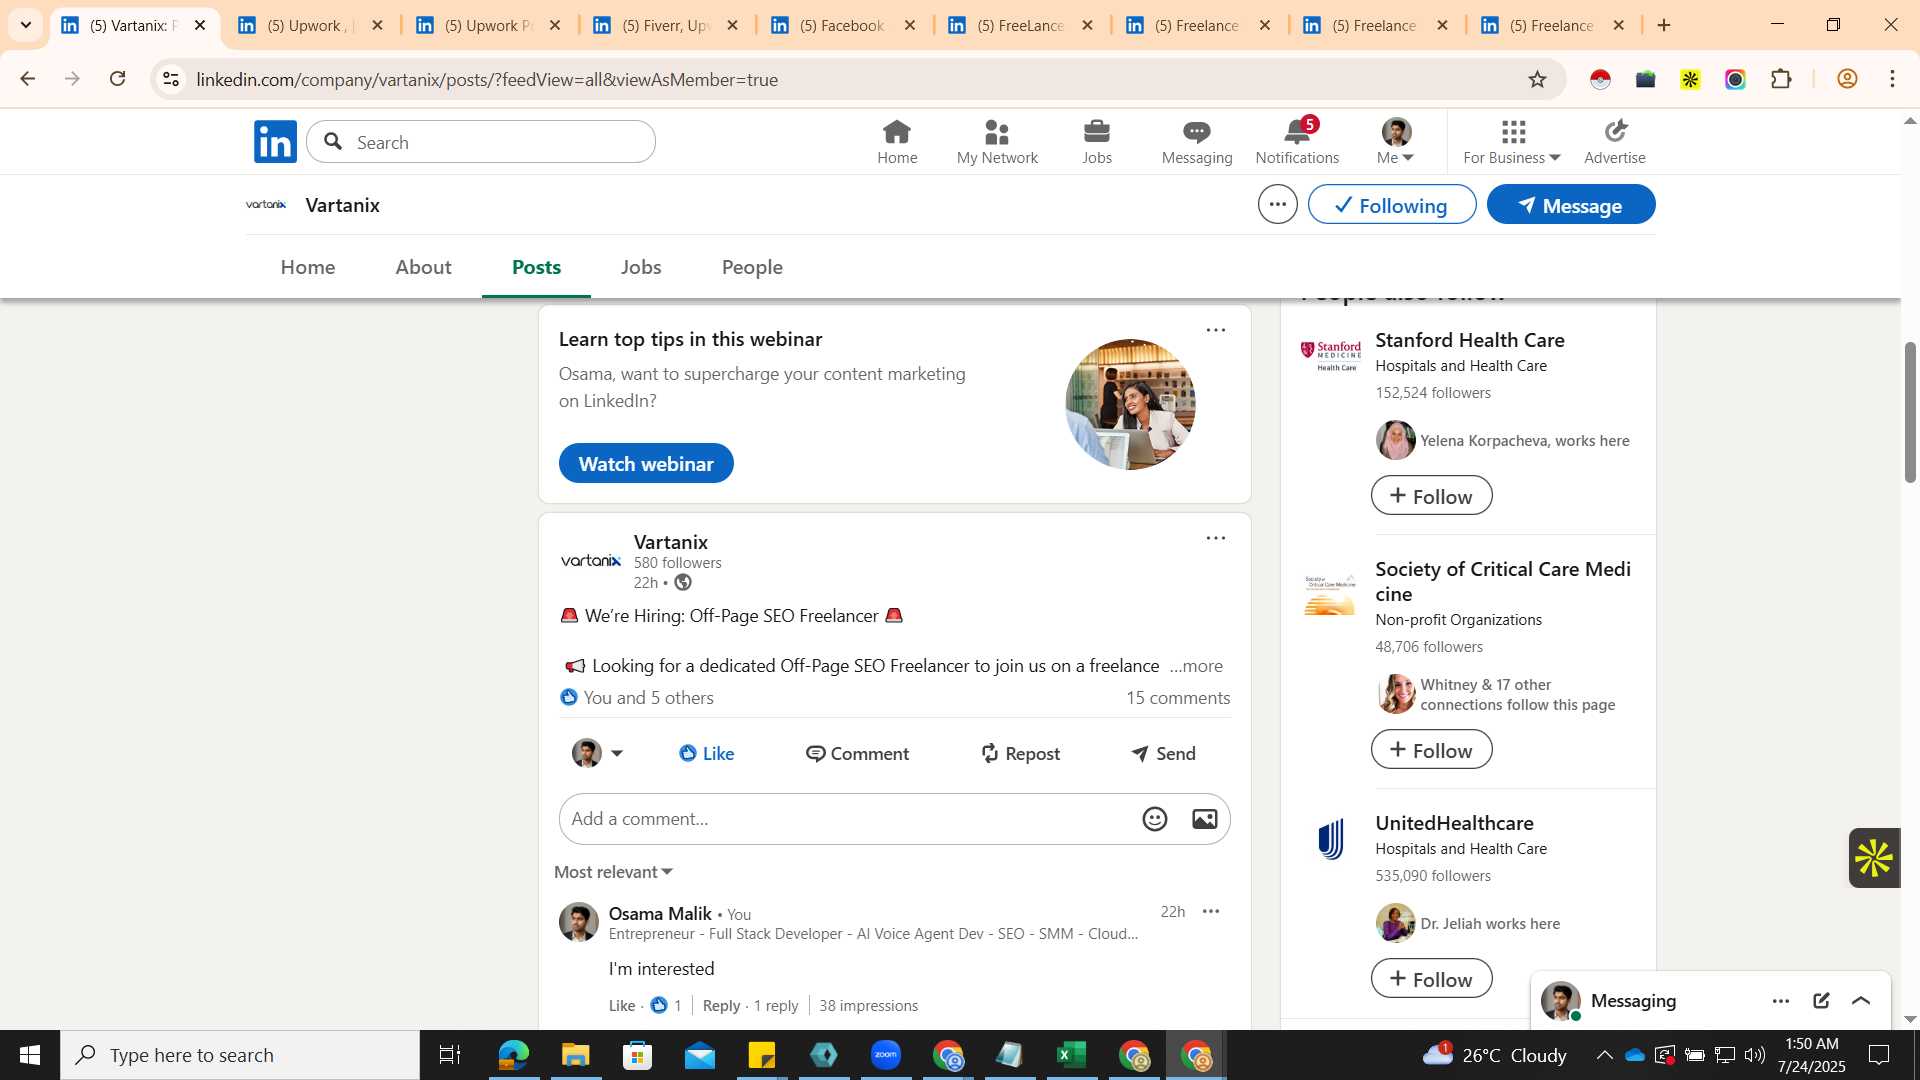View reactions You and 5 others
Image resolution: width=1920 pixels, height=1080 pixels.
(x=637, y=698)
